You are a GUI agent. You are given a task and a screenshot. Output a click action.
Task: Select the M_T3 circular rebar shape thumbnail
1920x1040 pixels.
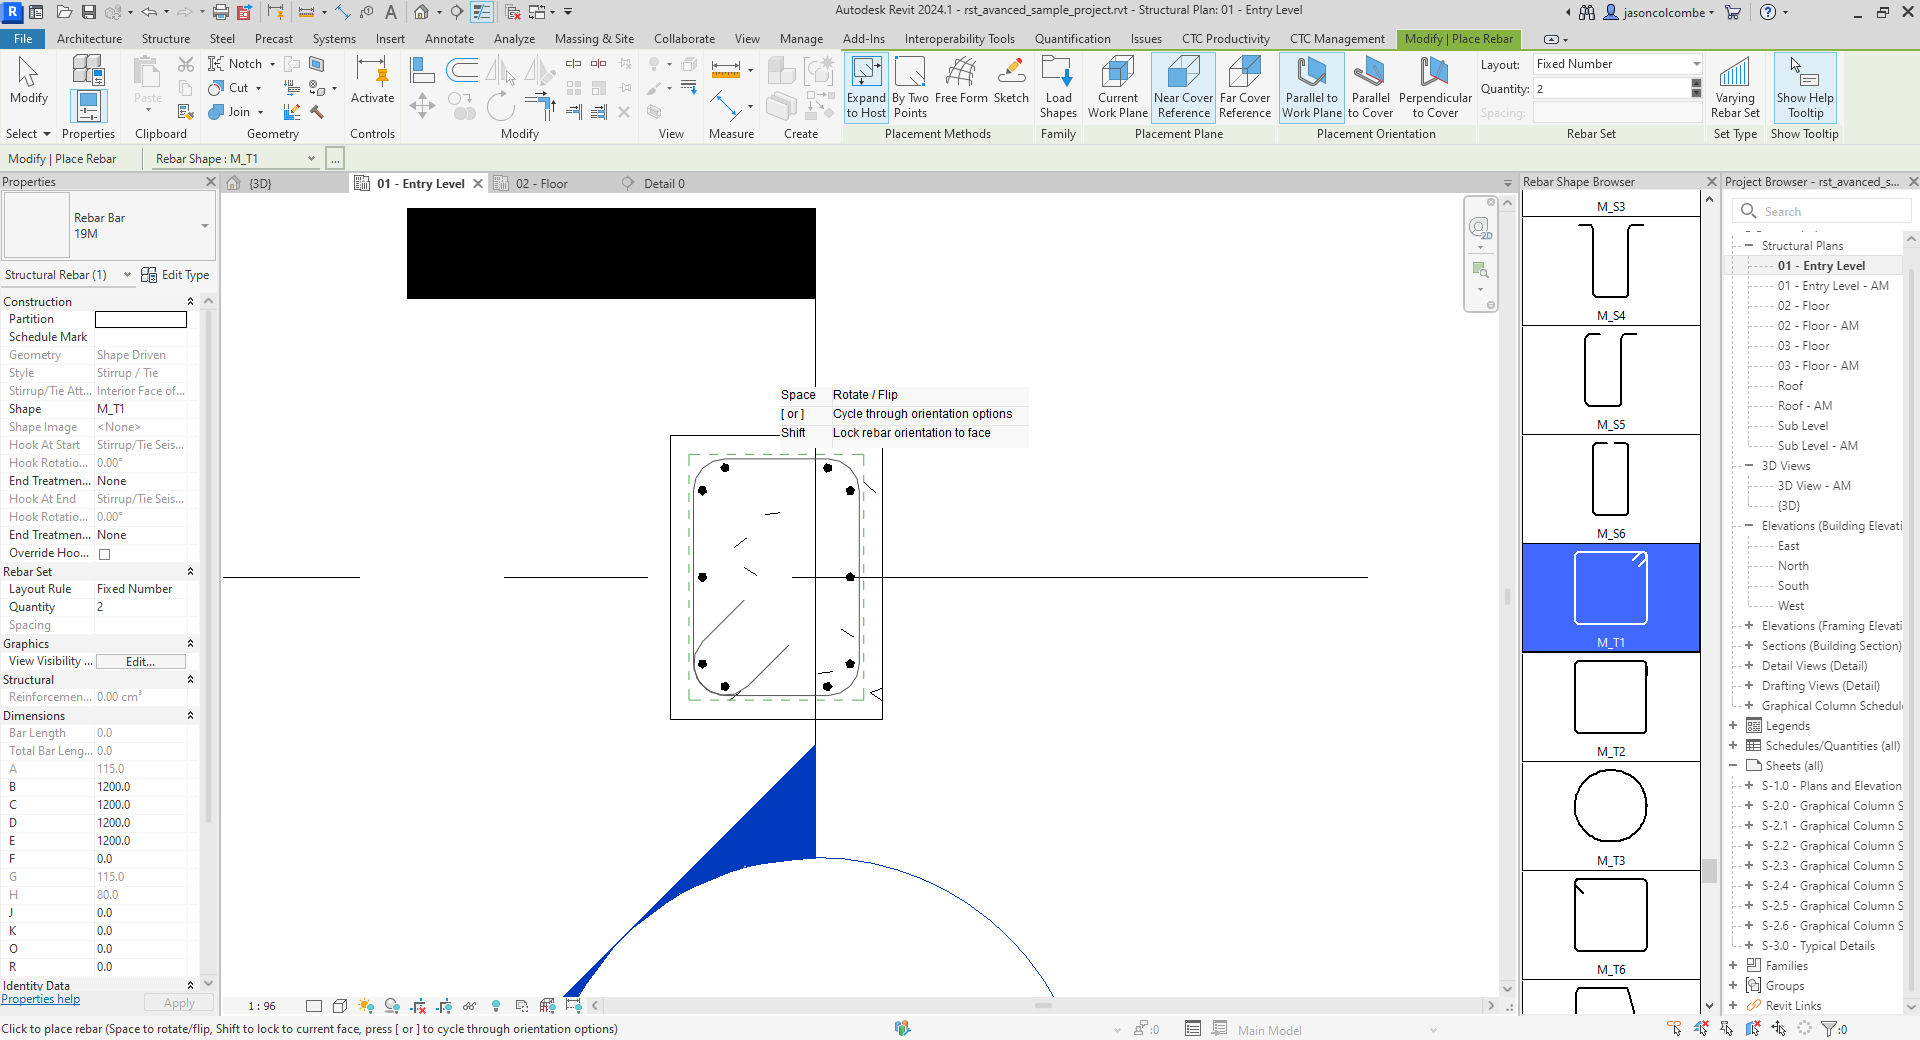[x=1610, y=806]
